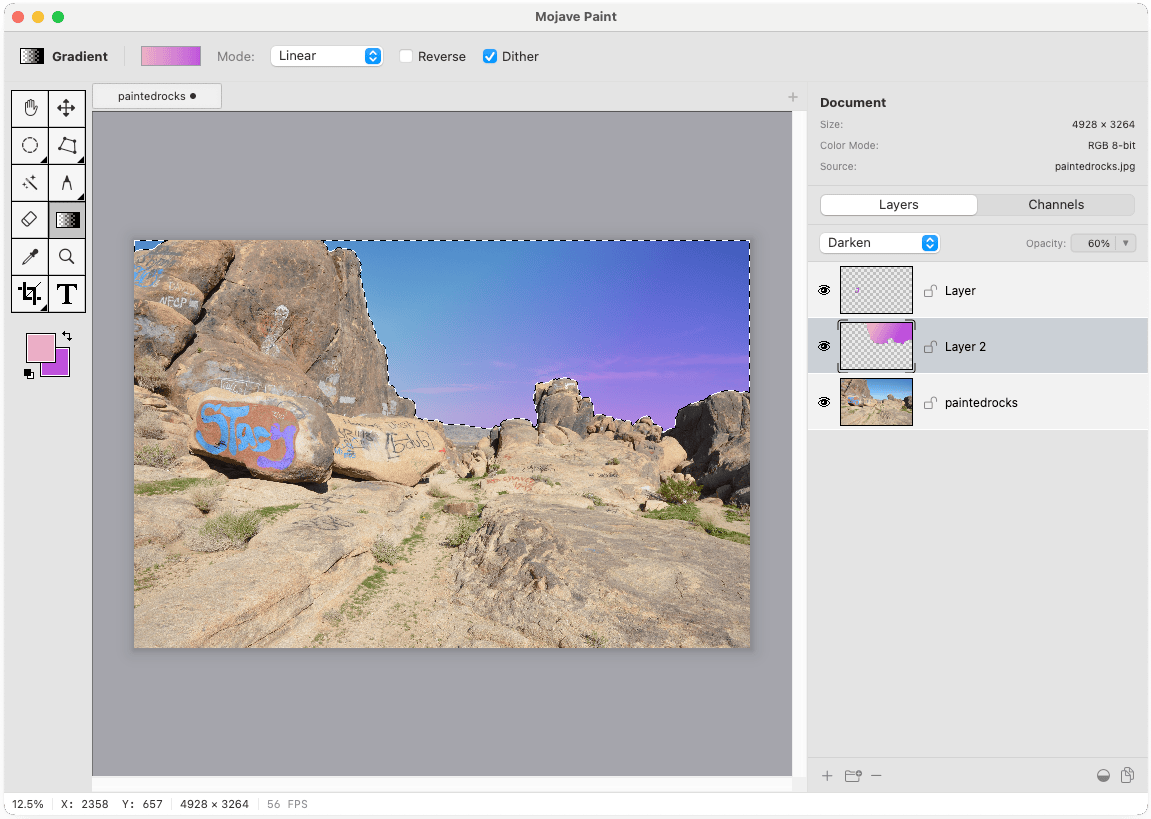Enable the Reverse checkbox

tap(406, 57)
